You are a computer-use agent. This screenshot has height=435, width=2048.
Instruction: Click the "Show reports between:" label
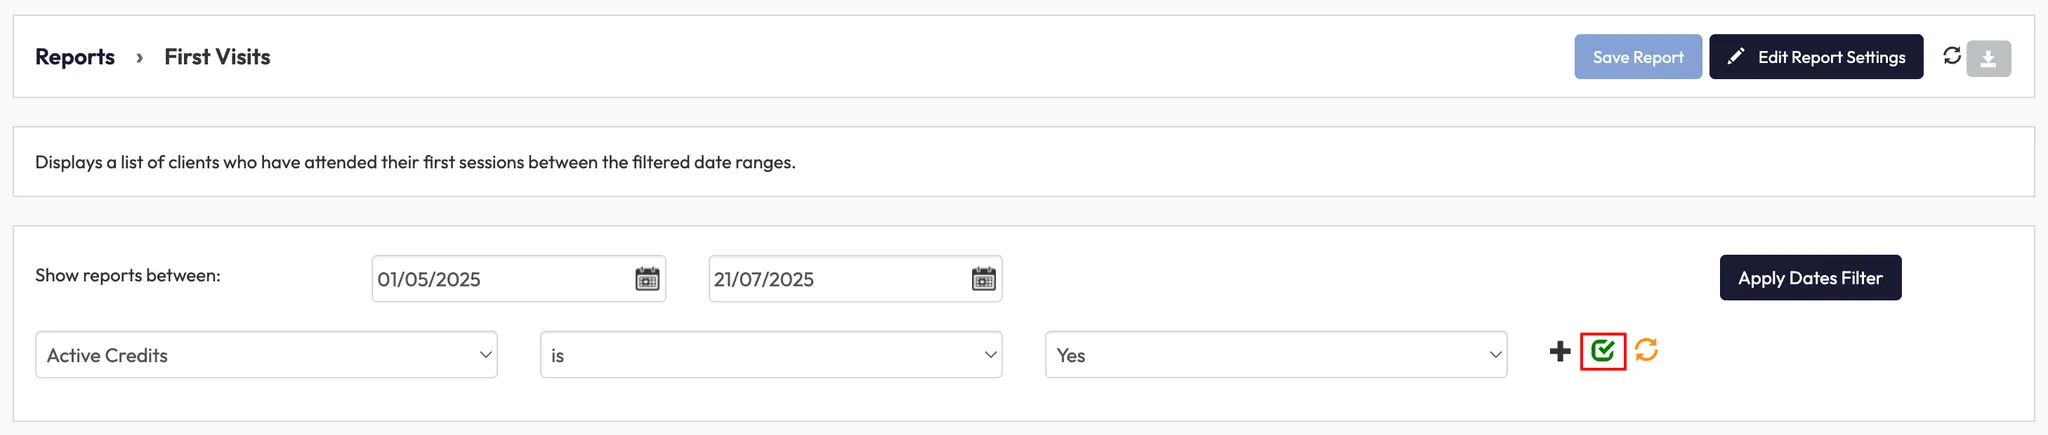click(128, 276)
